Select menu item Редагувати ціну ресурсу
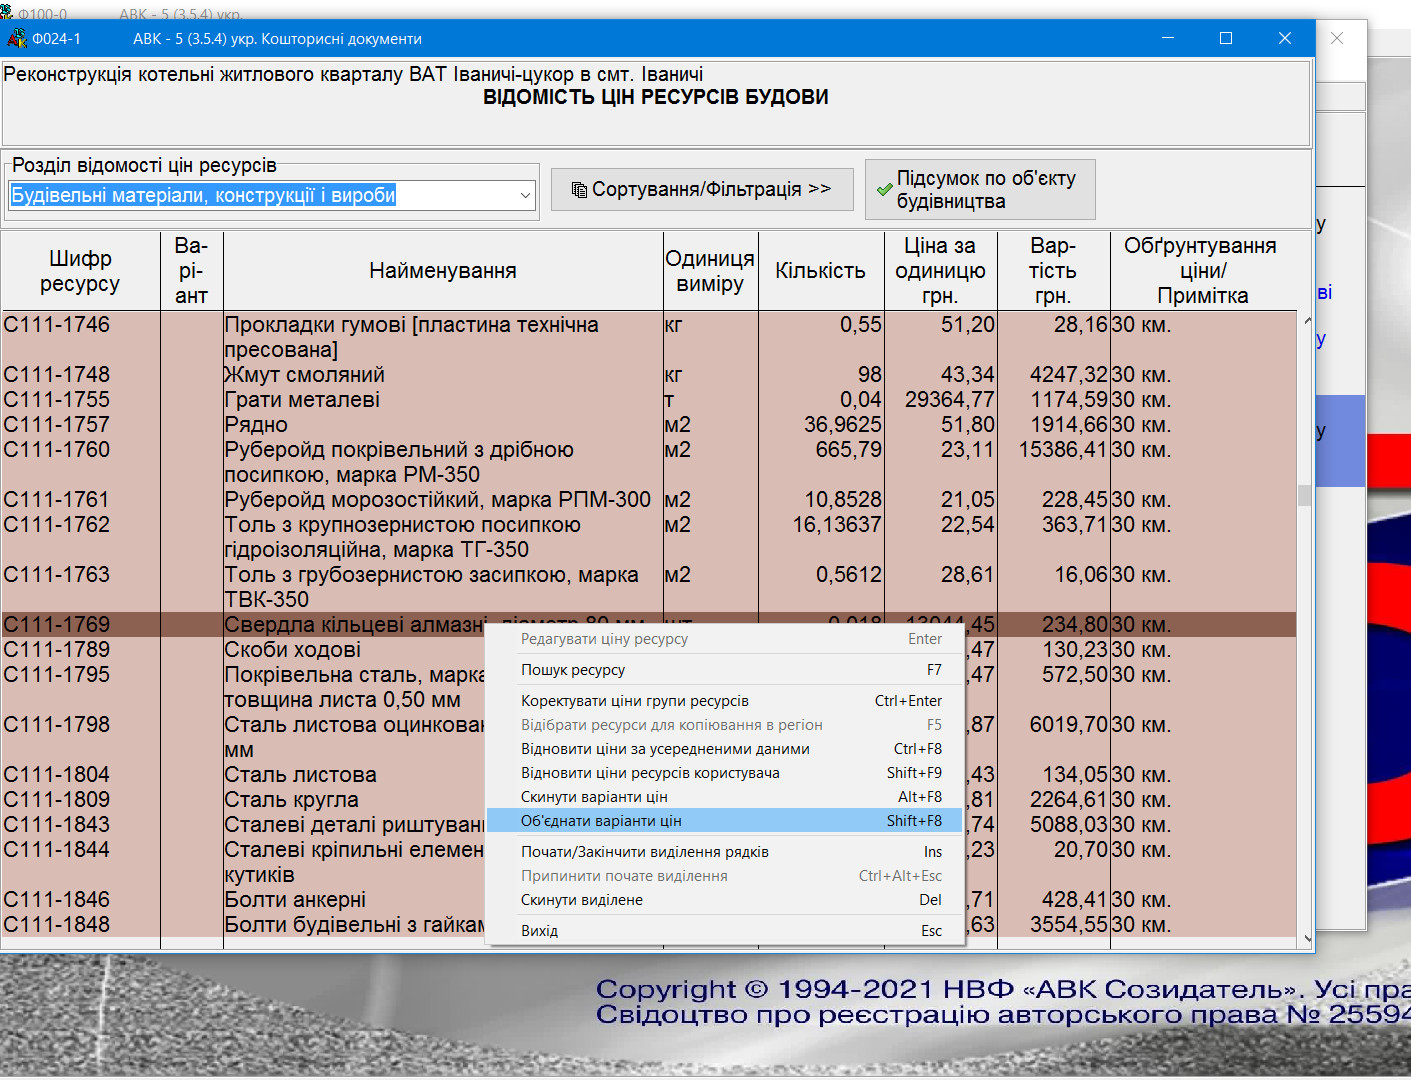 pos(725,639)
